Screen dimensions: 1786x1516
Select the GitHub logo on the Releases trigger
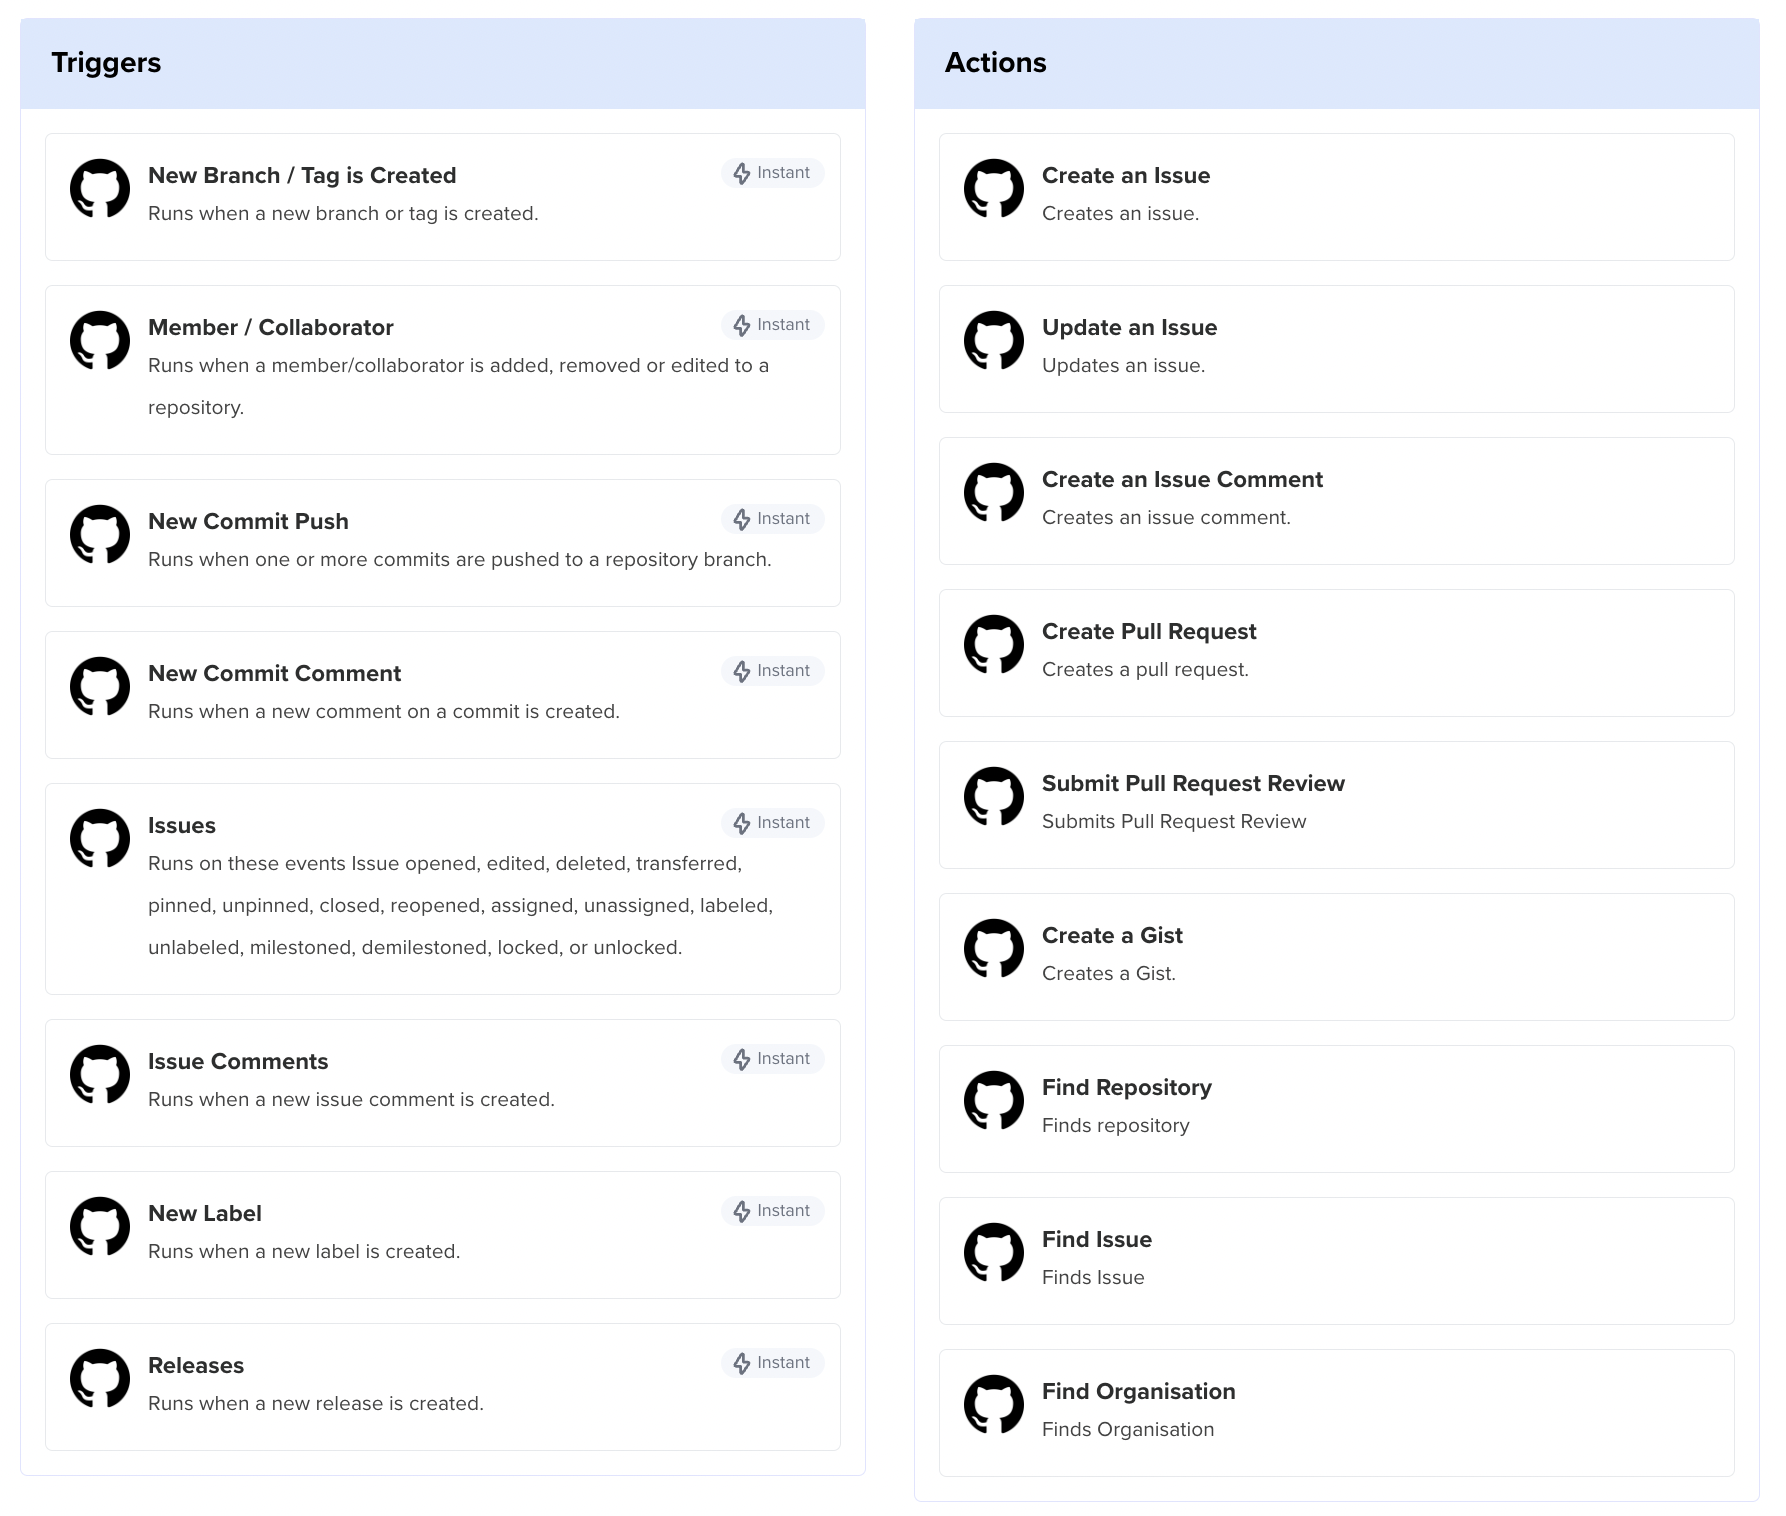(100, 1378)
